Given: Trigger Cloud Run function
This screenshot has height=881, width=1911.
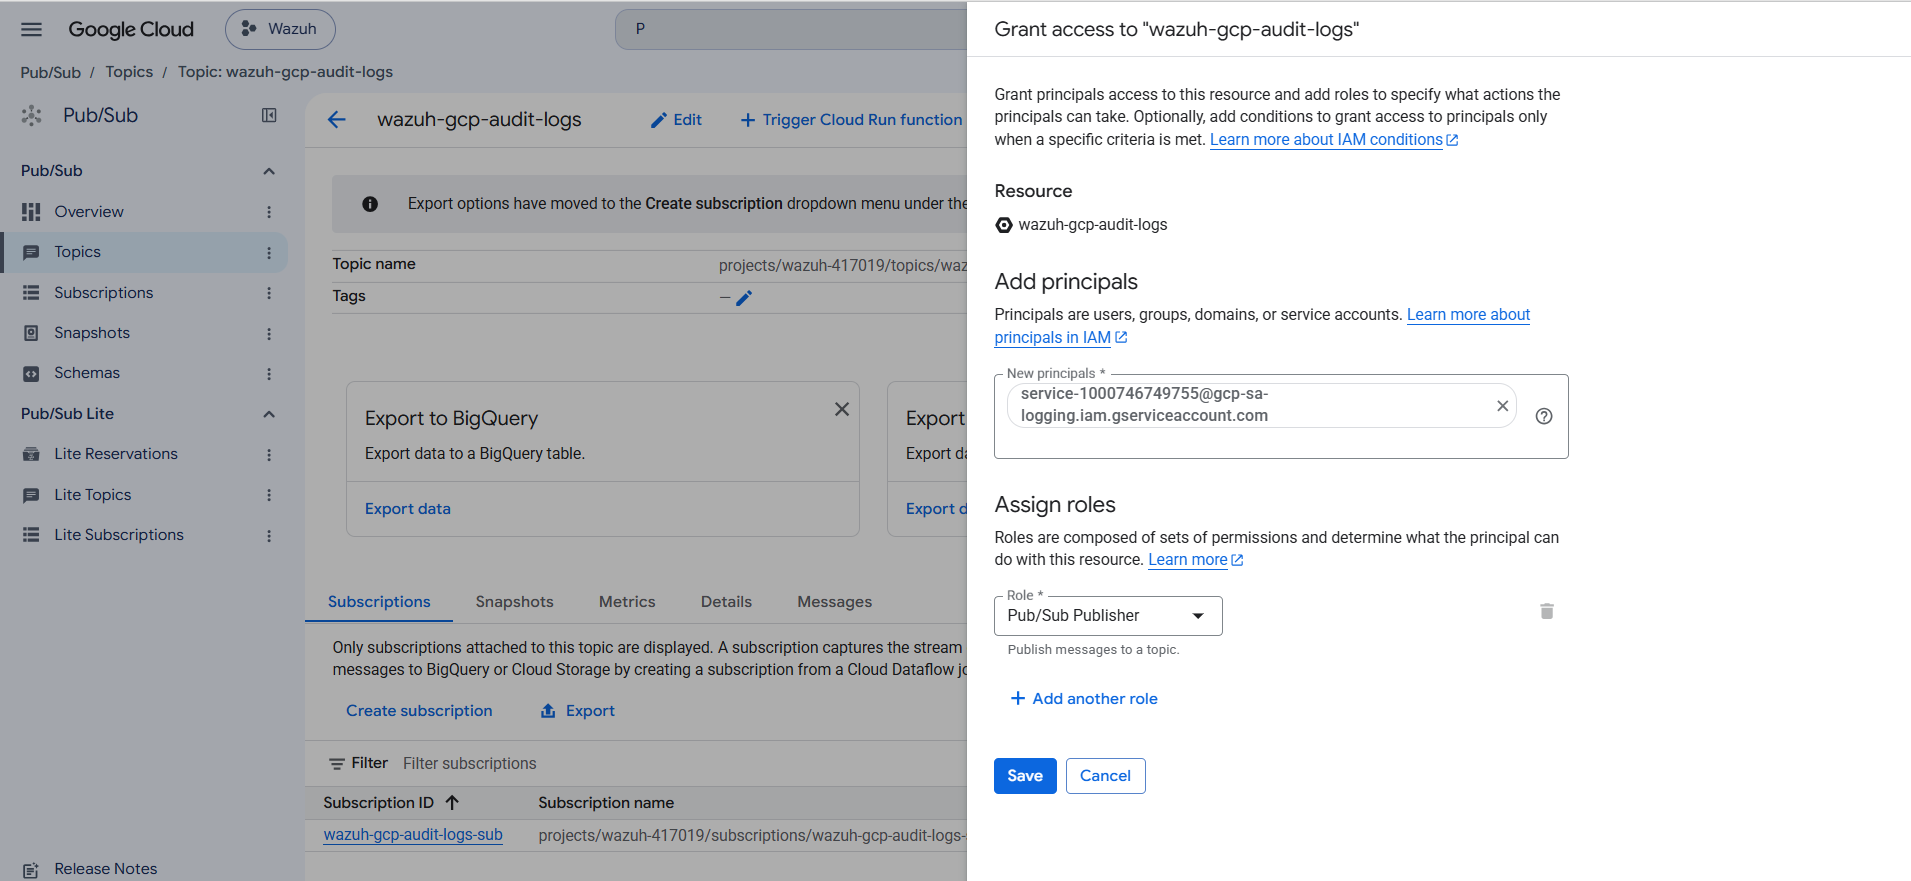Looking at the screenshot, I should [851, 120].
